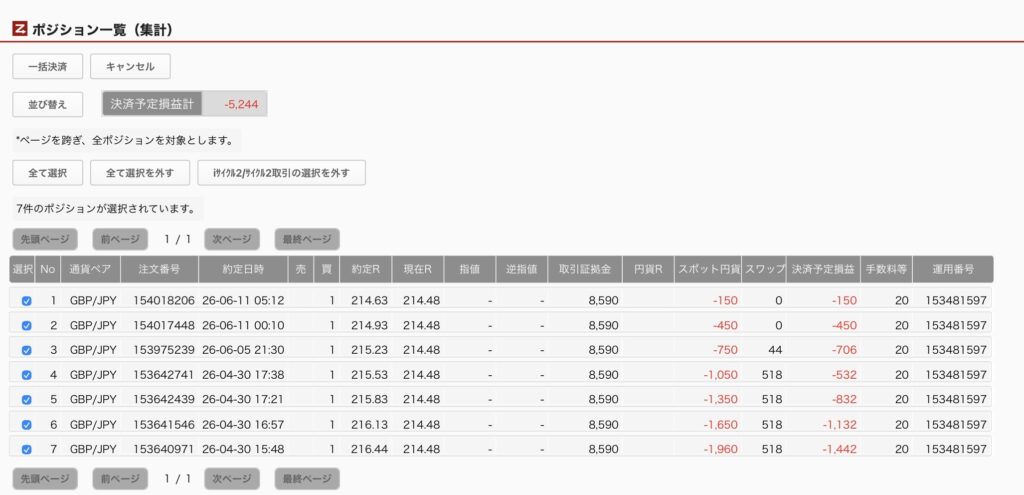Click the spot value -1,350

[720, 400]
